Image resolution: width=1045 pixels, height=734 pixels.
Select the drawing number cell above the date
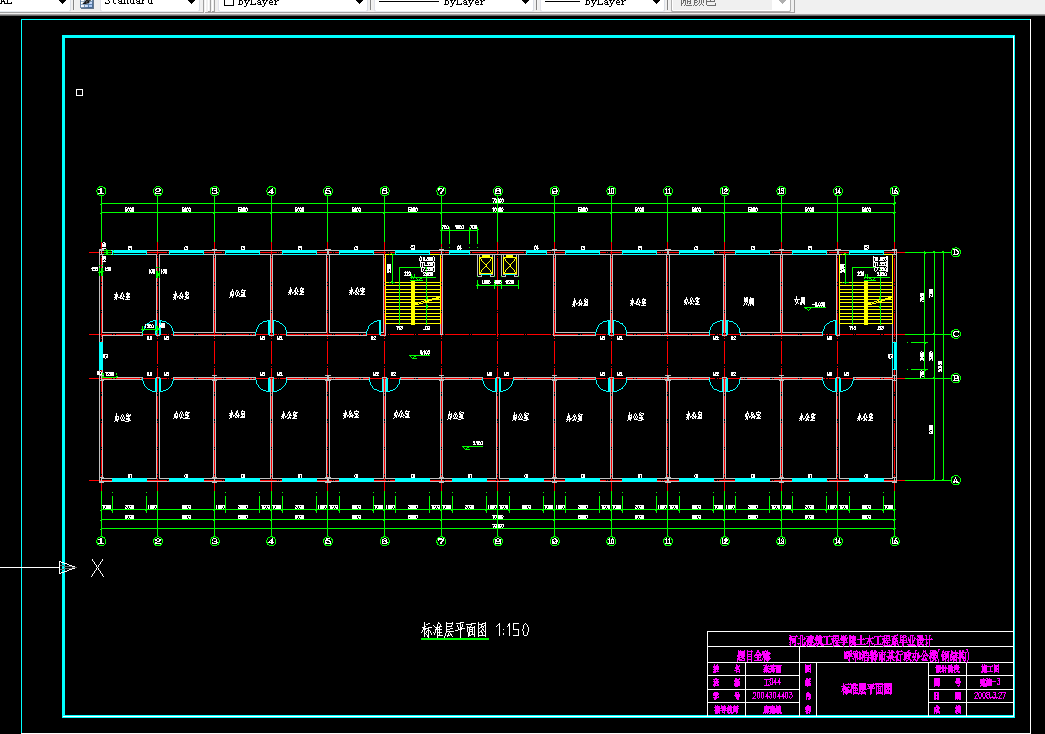[990, 682]
